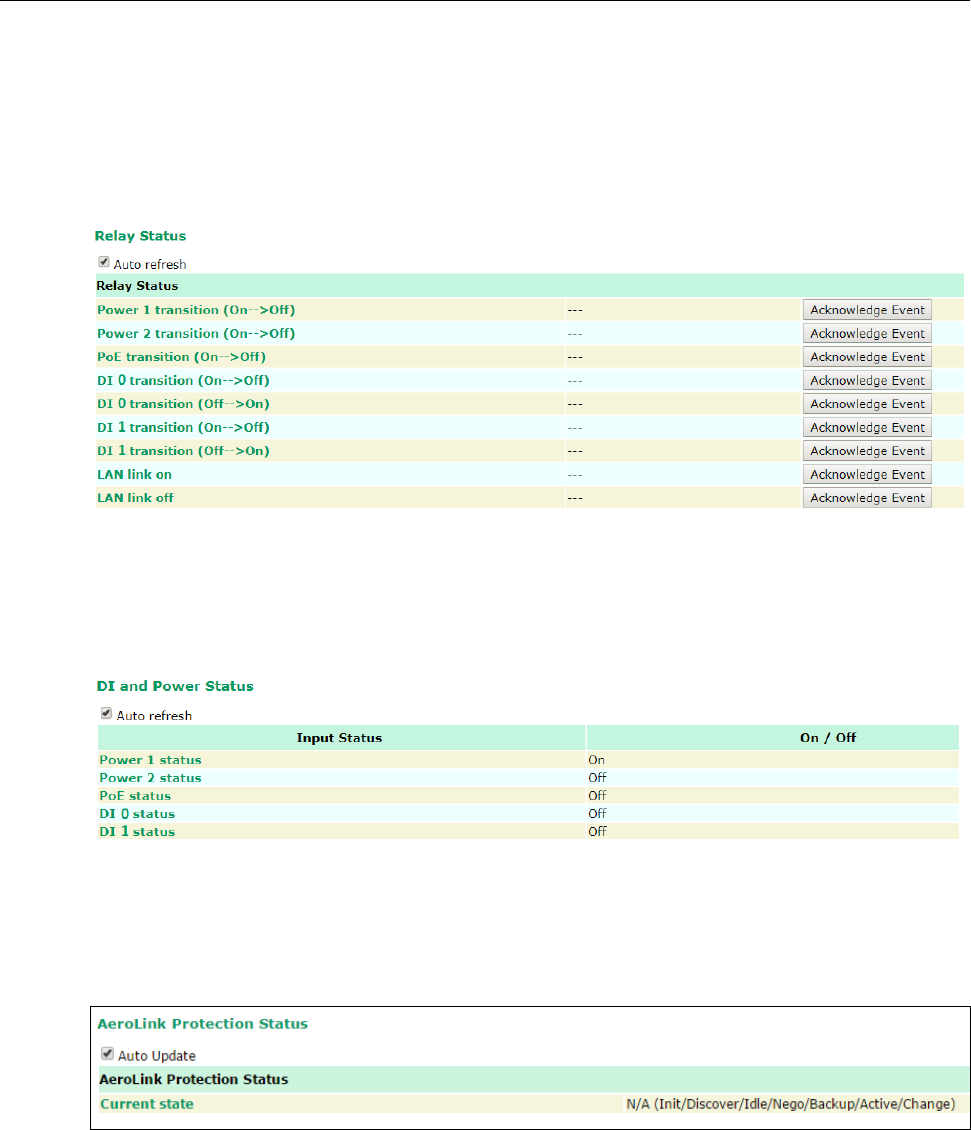Select the 'DI 1 status' row label
The height and width of the screenshot is (1130, 971).
click(x=138, y=832)
